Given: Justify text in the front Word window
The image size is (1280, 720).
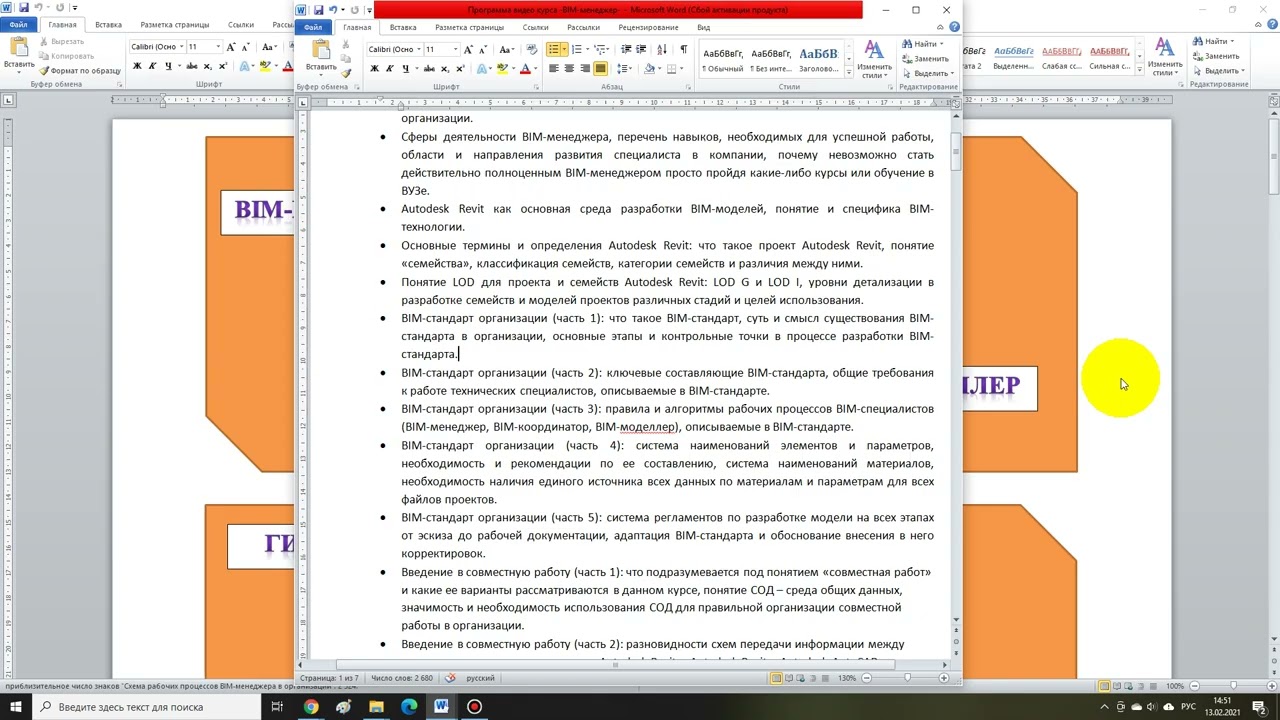Looking at the screenshot, I should (600, 69).
